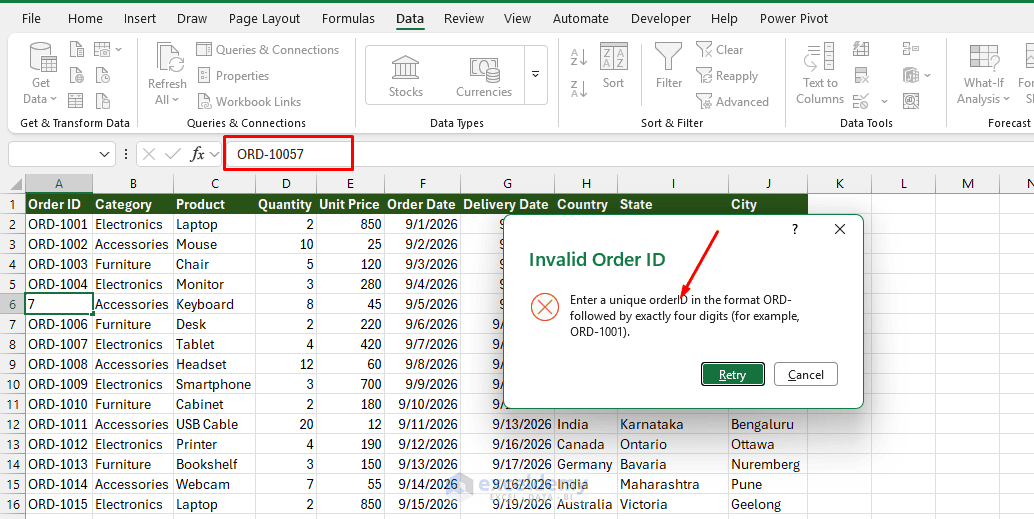Open the What-If Analysis dropdown arrow
The width and height of the screenshot is (1034, 519).
pyautogui.click(x=1007, y=100)
